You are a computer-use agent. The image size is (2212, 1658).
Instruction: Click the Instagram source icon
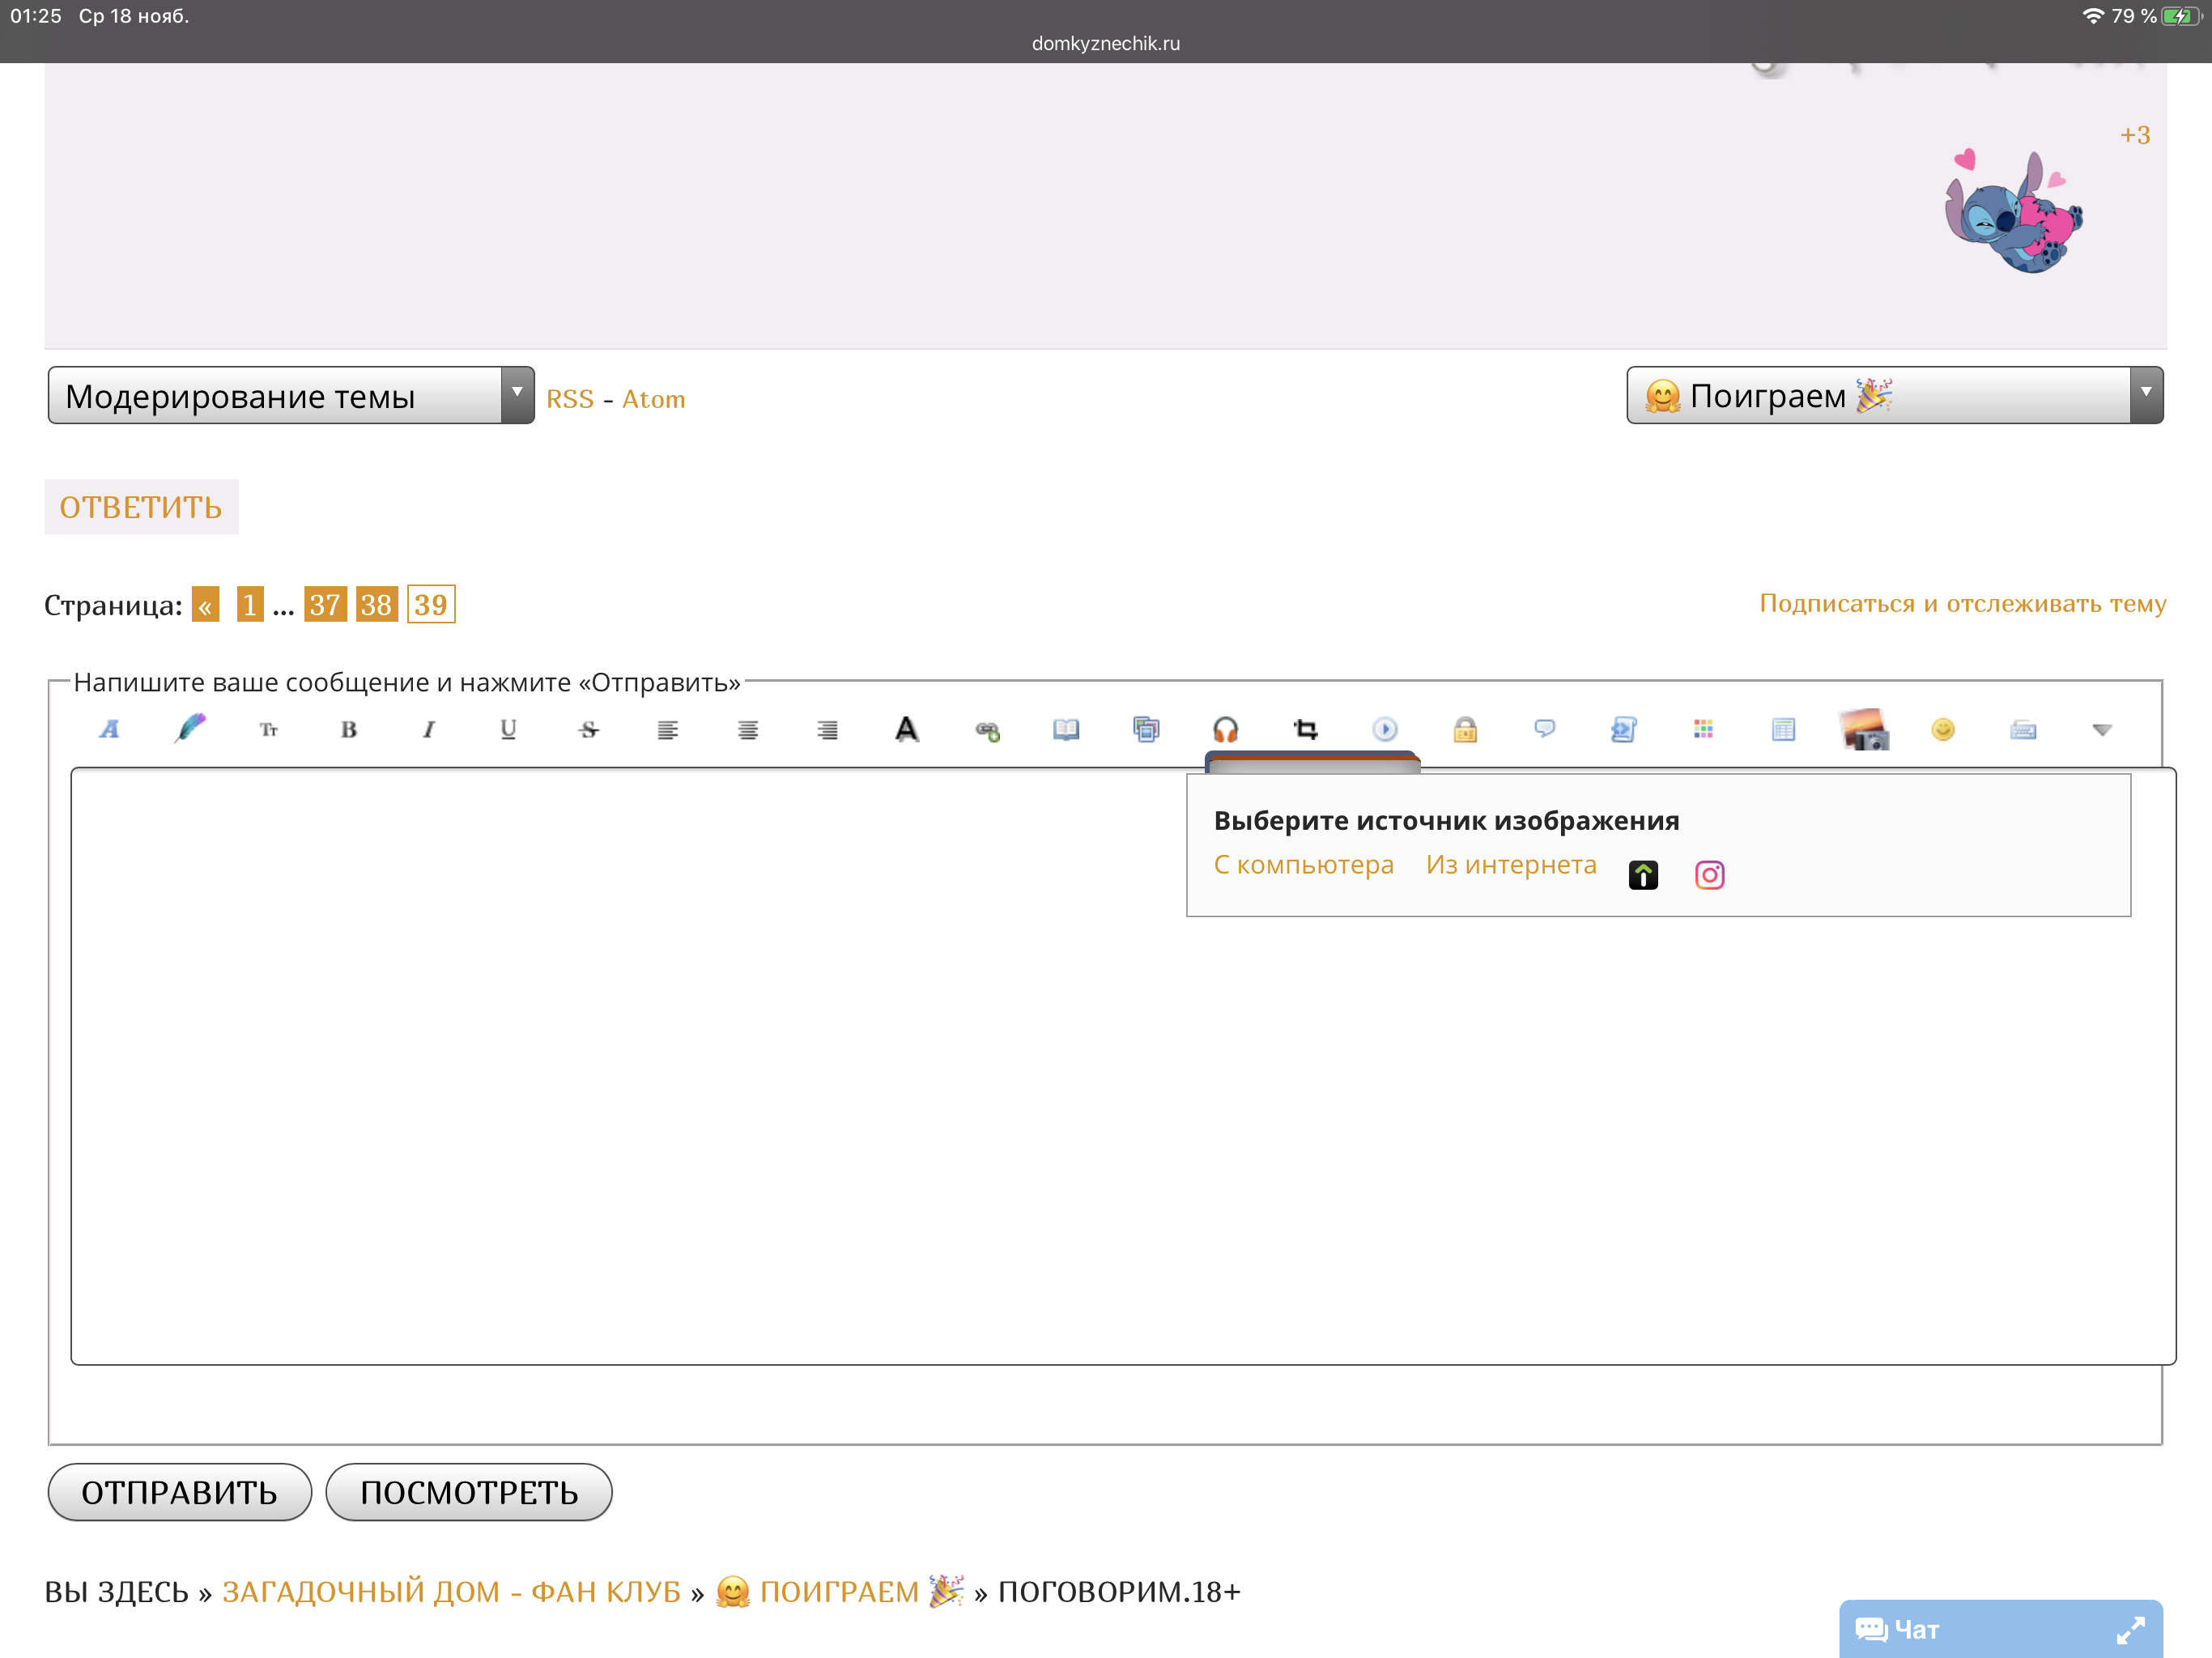point(1709,875)
